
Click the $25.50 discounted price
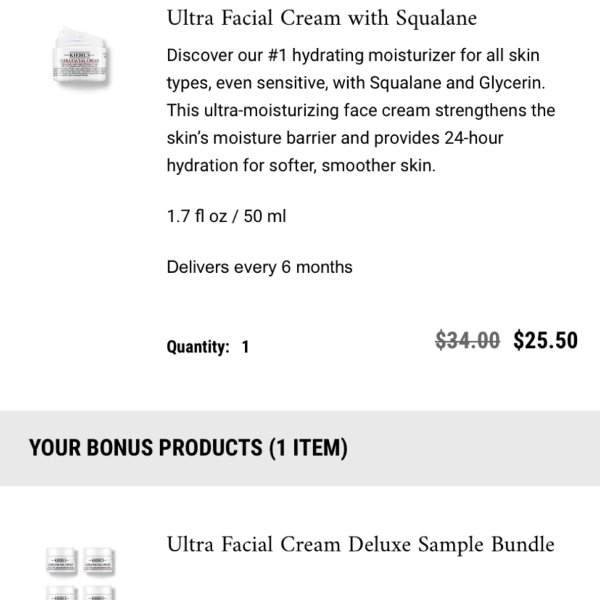point(545,340)
